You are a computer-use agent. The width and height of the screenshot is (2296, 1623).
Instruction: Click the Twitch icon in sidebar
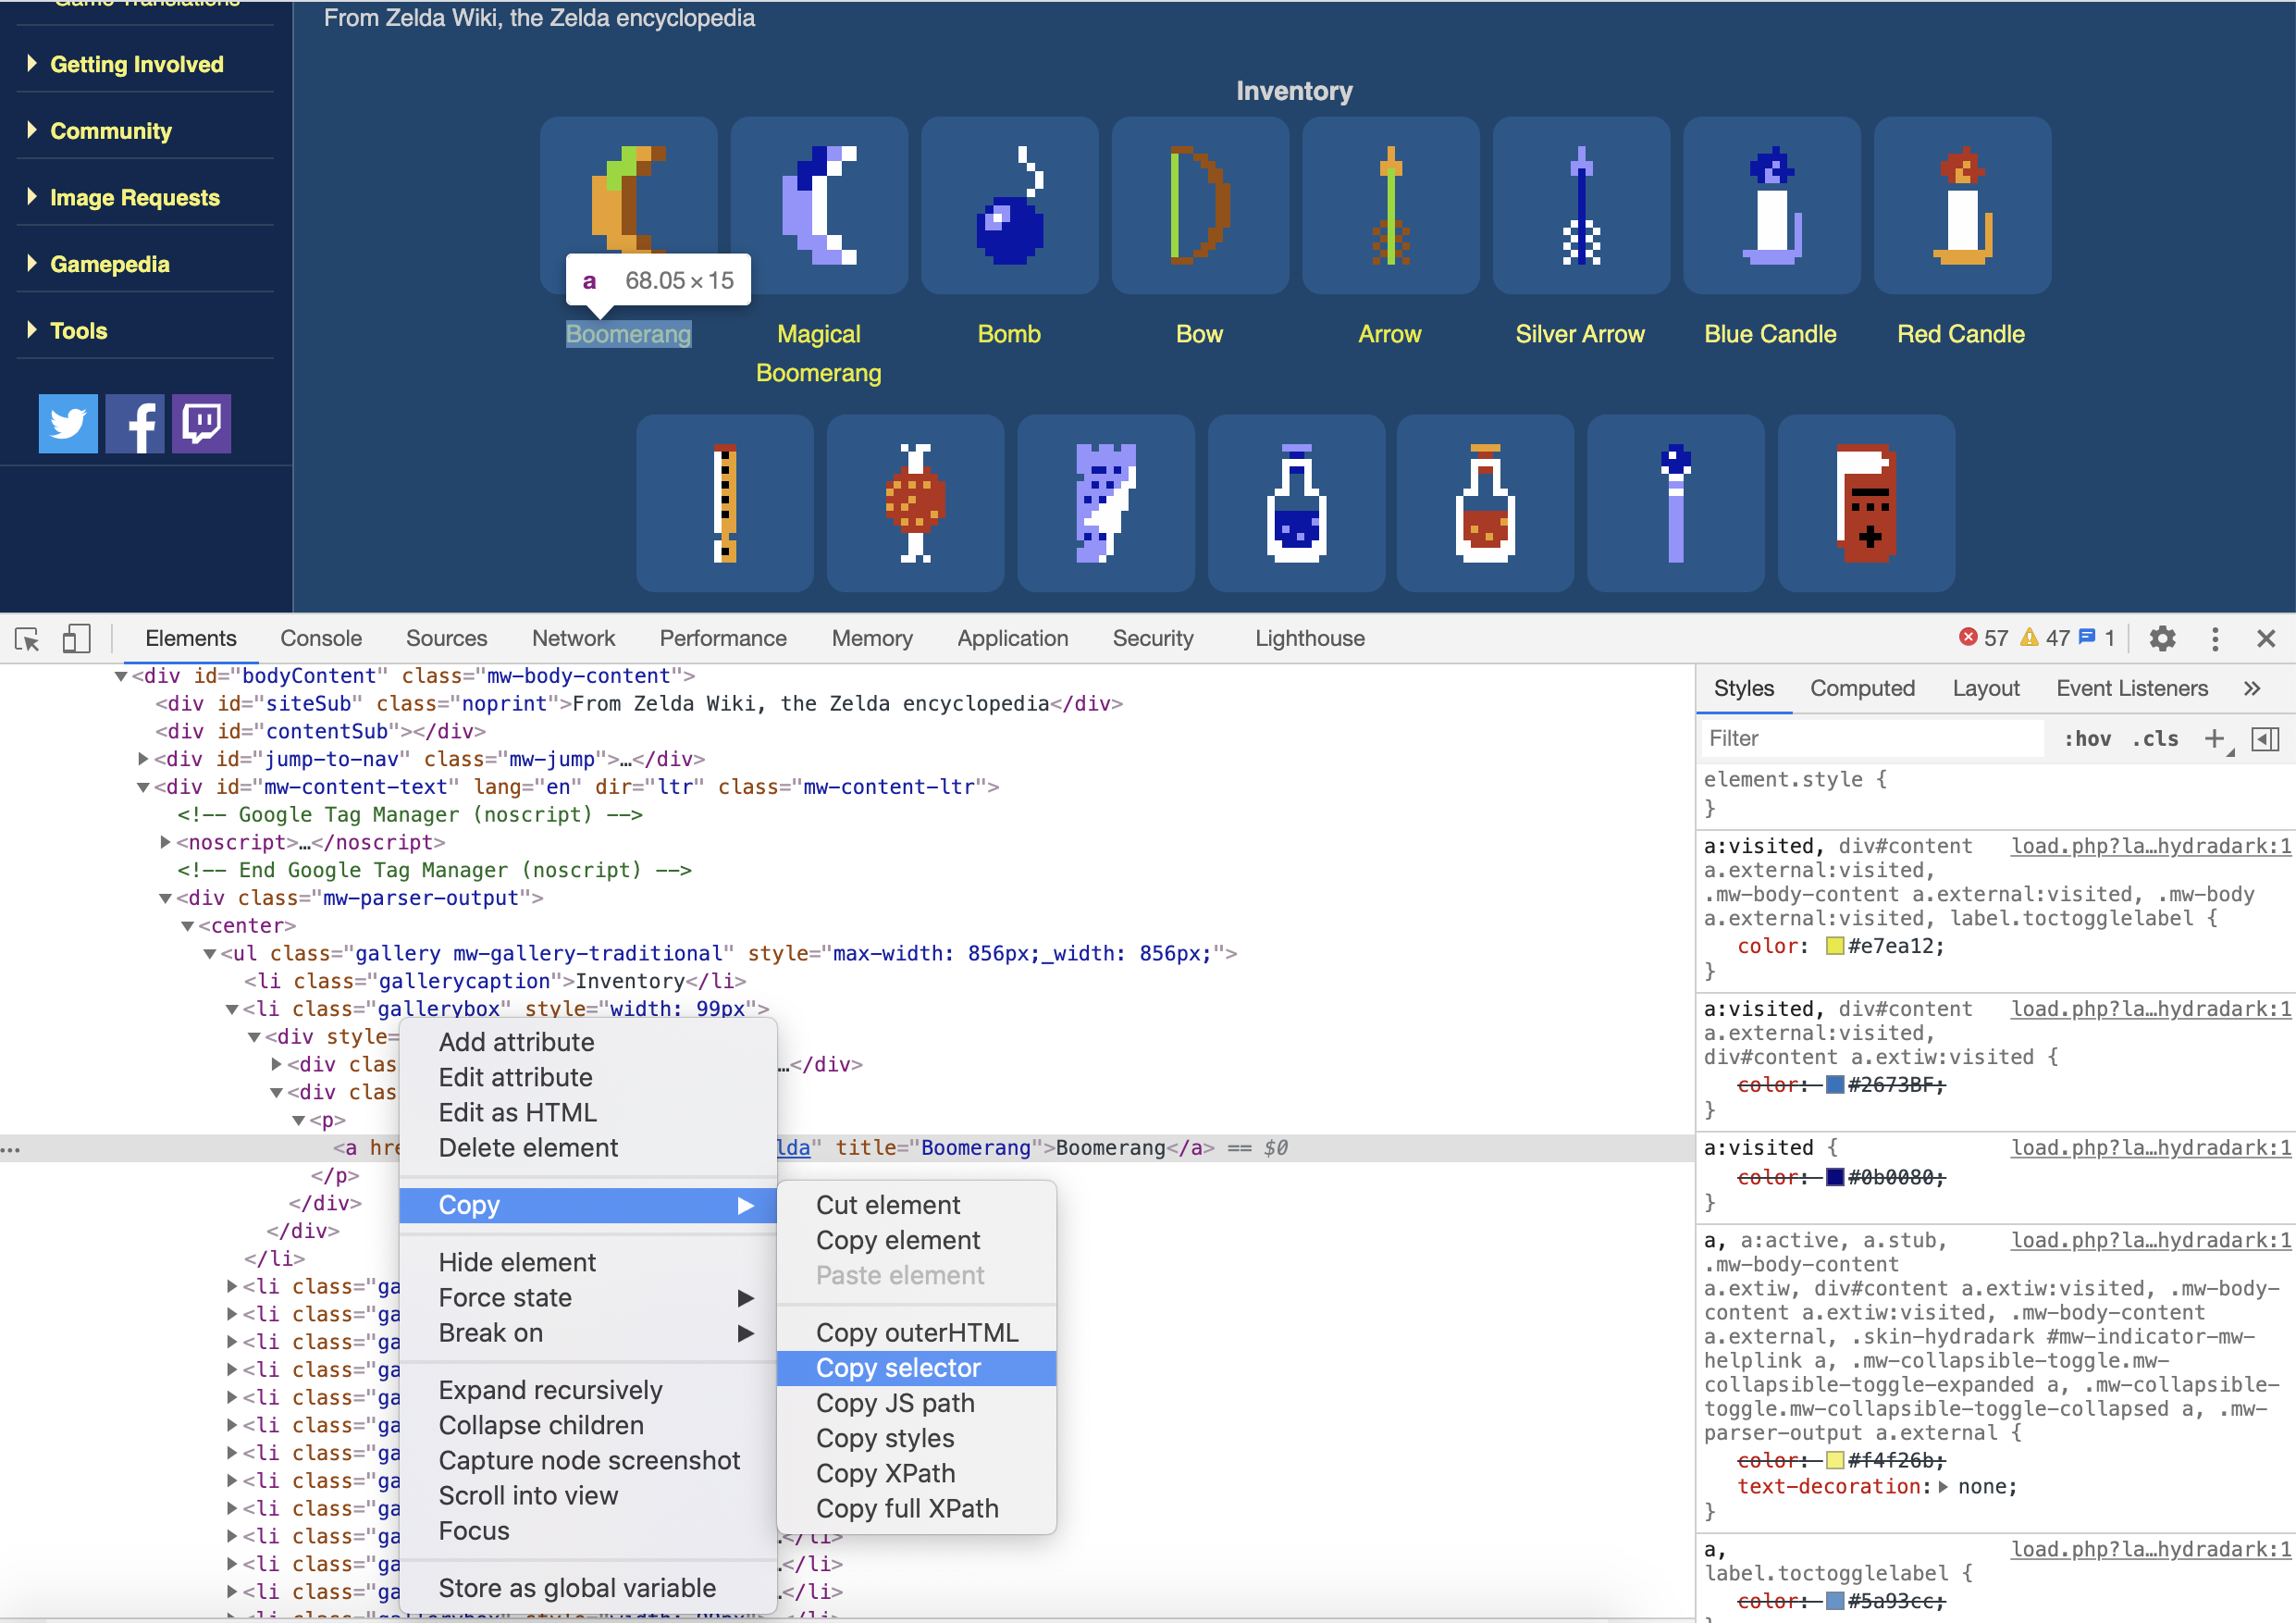(201, 424)
